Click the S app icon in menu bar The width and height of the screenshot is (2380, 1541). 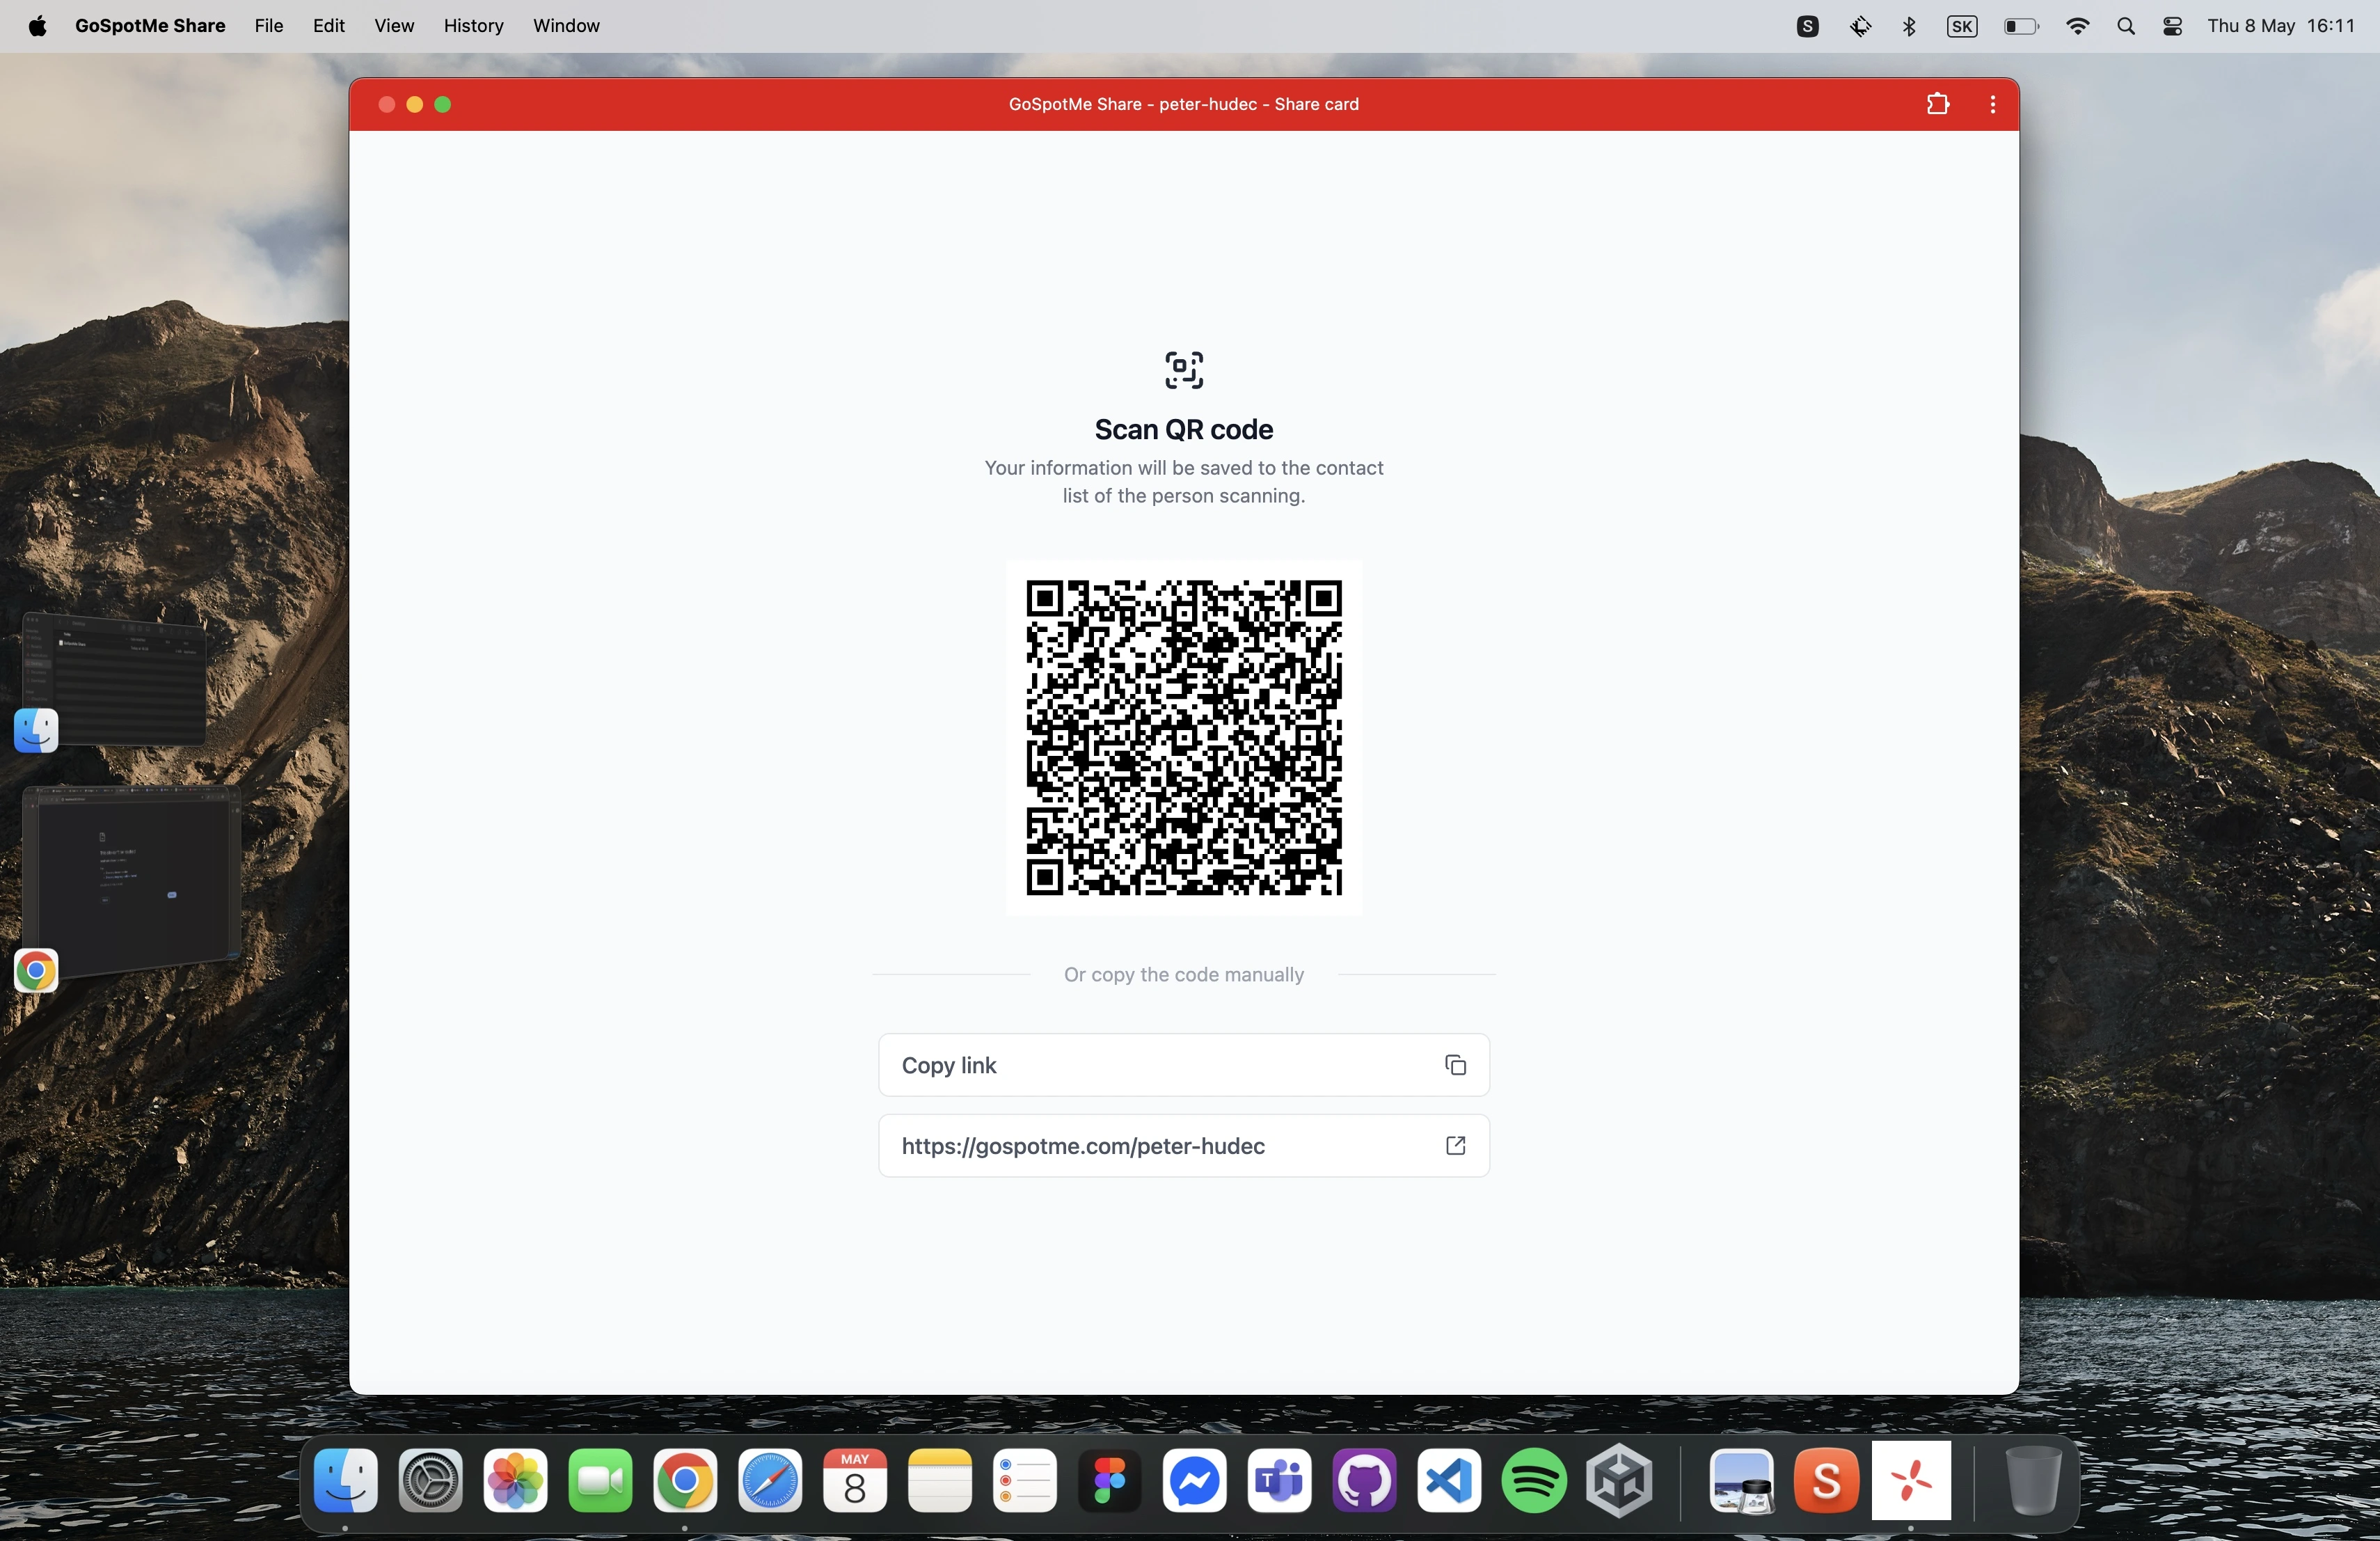pos(1807,27)
